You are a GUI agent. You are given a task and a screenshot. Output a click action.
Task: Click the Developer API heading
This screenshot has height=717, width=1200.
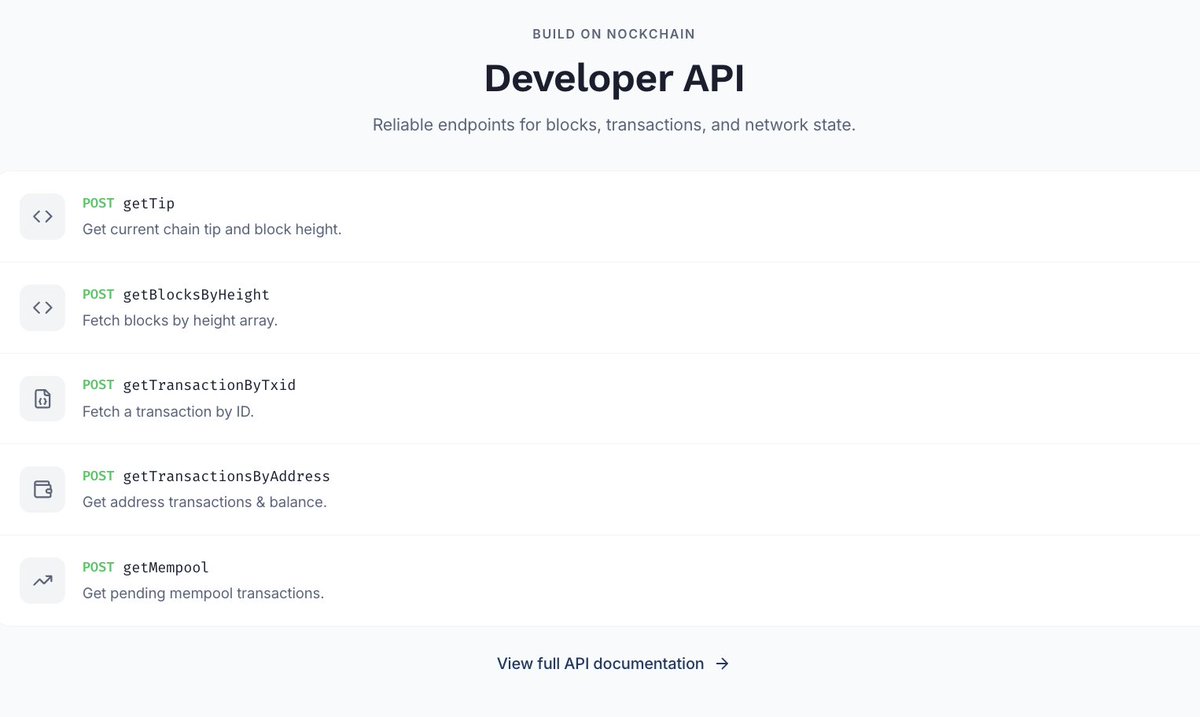click(x=614, y=78)
